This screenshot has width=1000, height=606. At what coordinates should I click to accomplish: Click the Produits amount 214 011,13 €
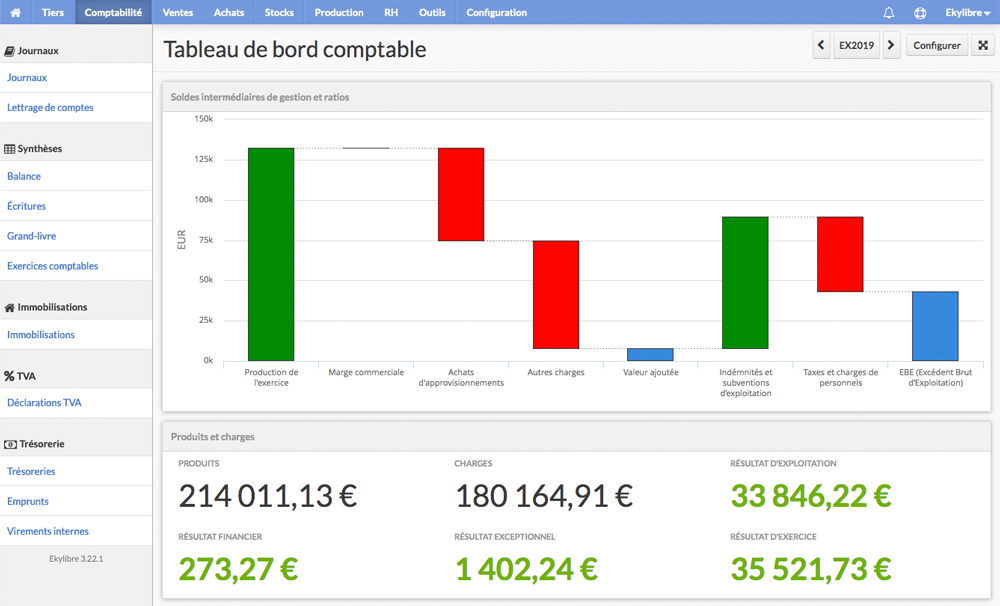(x=268, y=496)
